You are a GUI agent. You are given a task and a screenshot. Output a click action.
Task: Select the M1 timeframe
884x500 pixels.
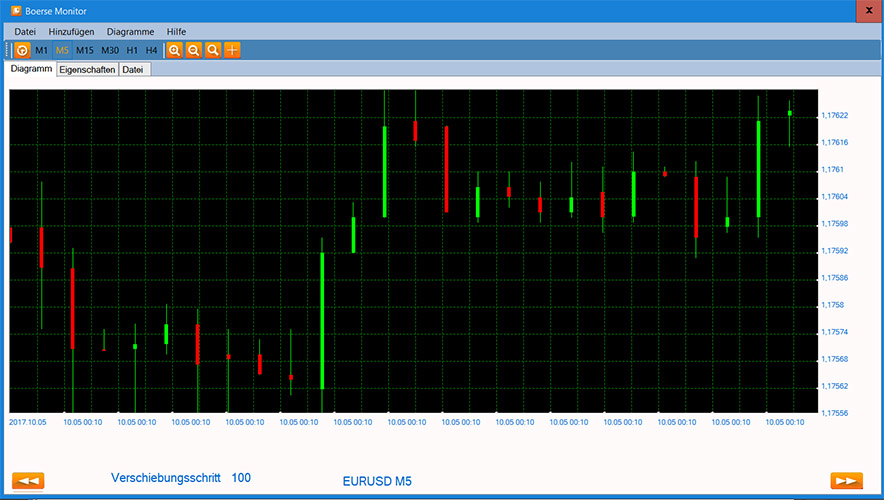coord(41,50)
